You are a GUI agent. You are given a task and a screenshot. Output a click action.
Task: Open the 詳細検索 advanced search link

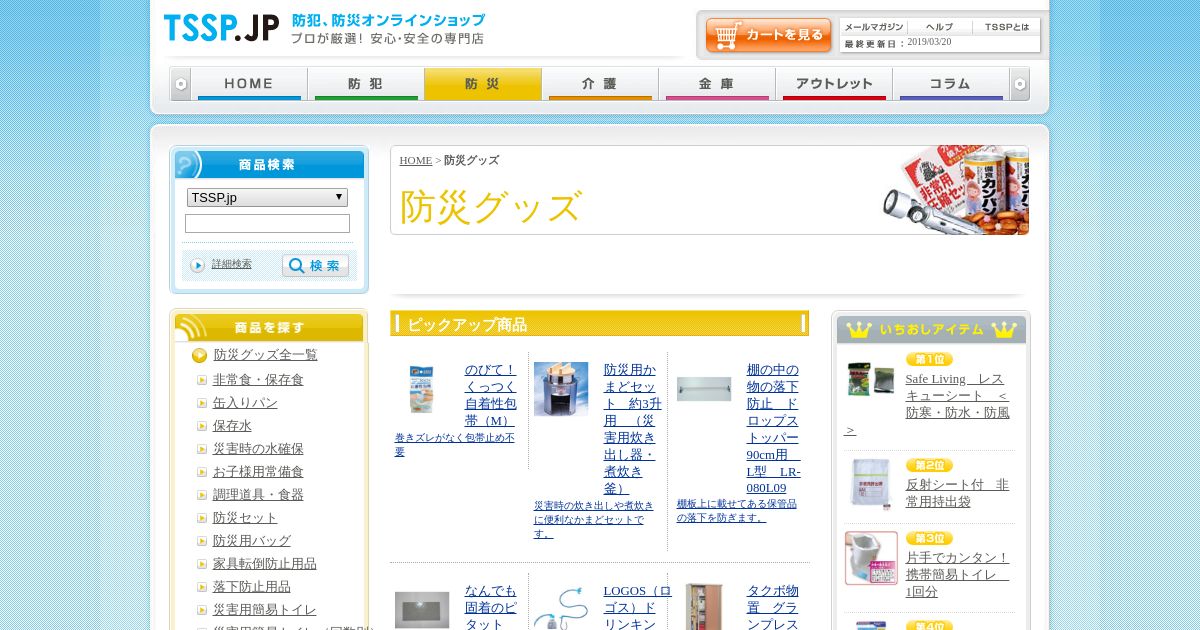(232, 264)
